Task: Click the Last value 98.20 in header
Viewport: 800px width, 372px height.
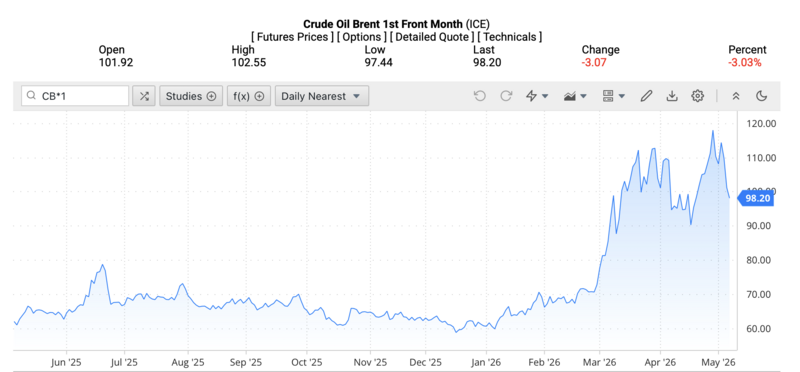Action: (487, 63)
